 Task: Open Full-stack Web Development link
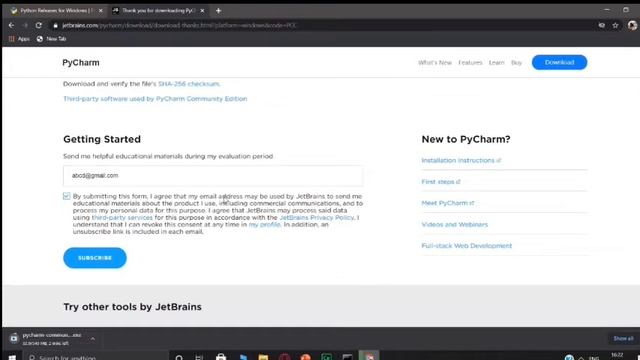467,246
